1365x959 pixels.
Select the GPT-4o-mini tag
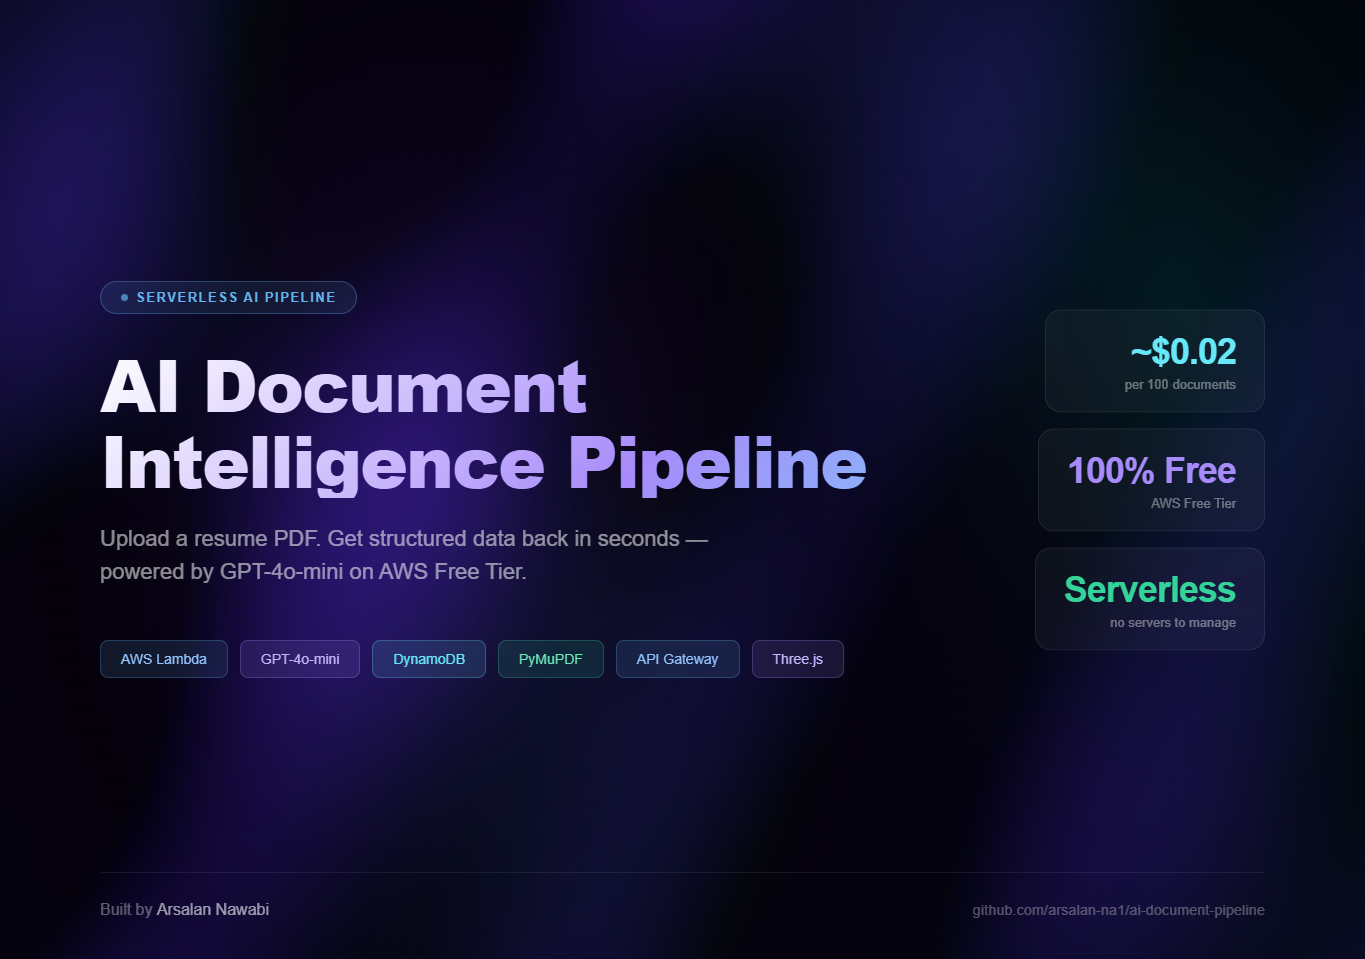tap(300, 659)
